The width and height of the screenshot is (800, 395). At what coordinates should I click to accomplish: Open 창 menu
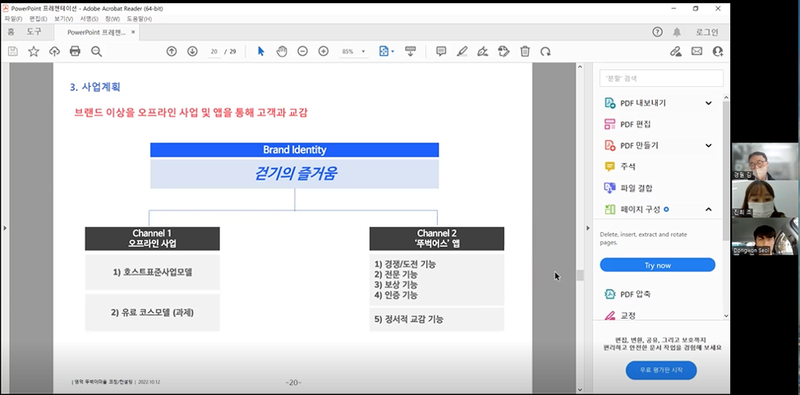(x=112, y=19)
